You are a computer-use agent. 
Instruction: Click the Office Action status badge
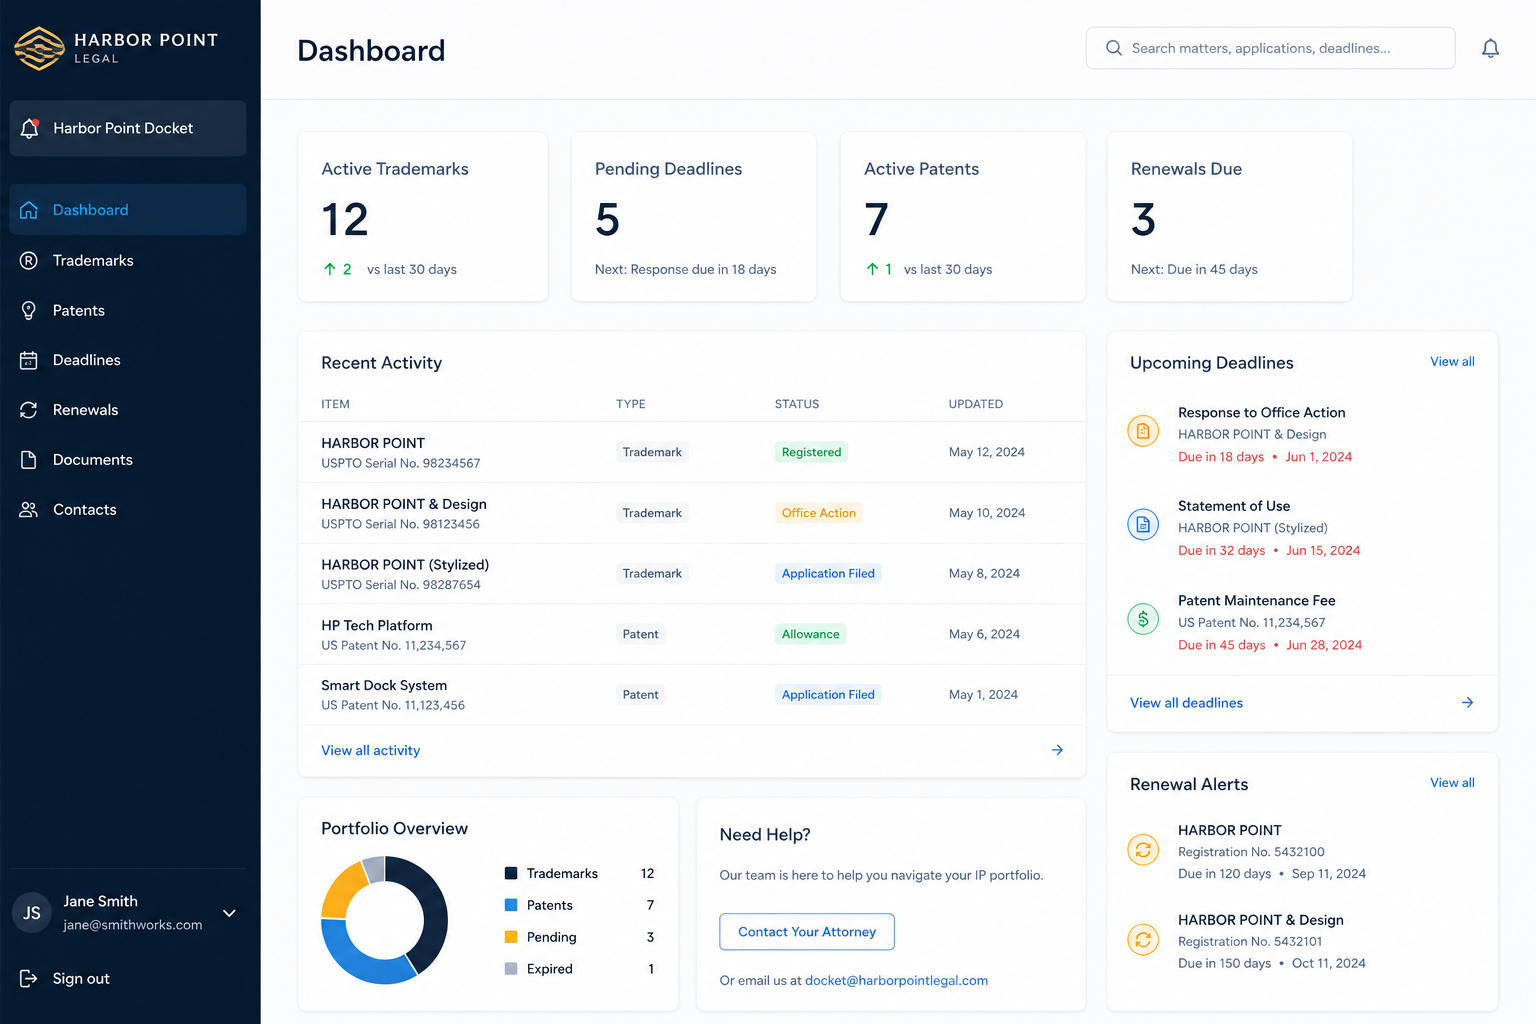click(819, 513)
